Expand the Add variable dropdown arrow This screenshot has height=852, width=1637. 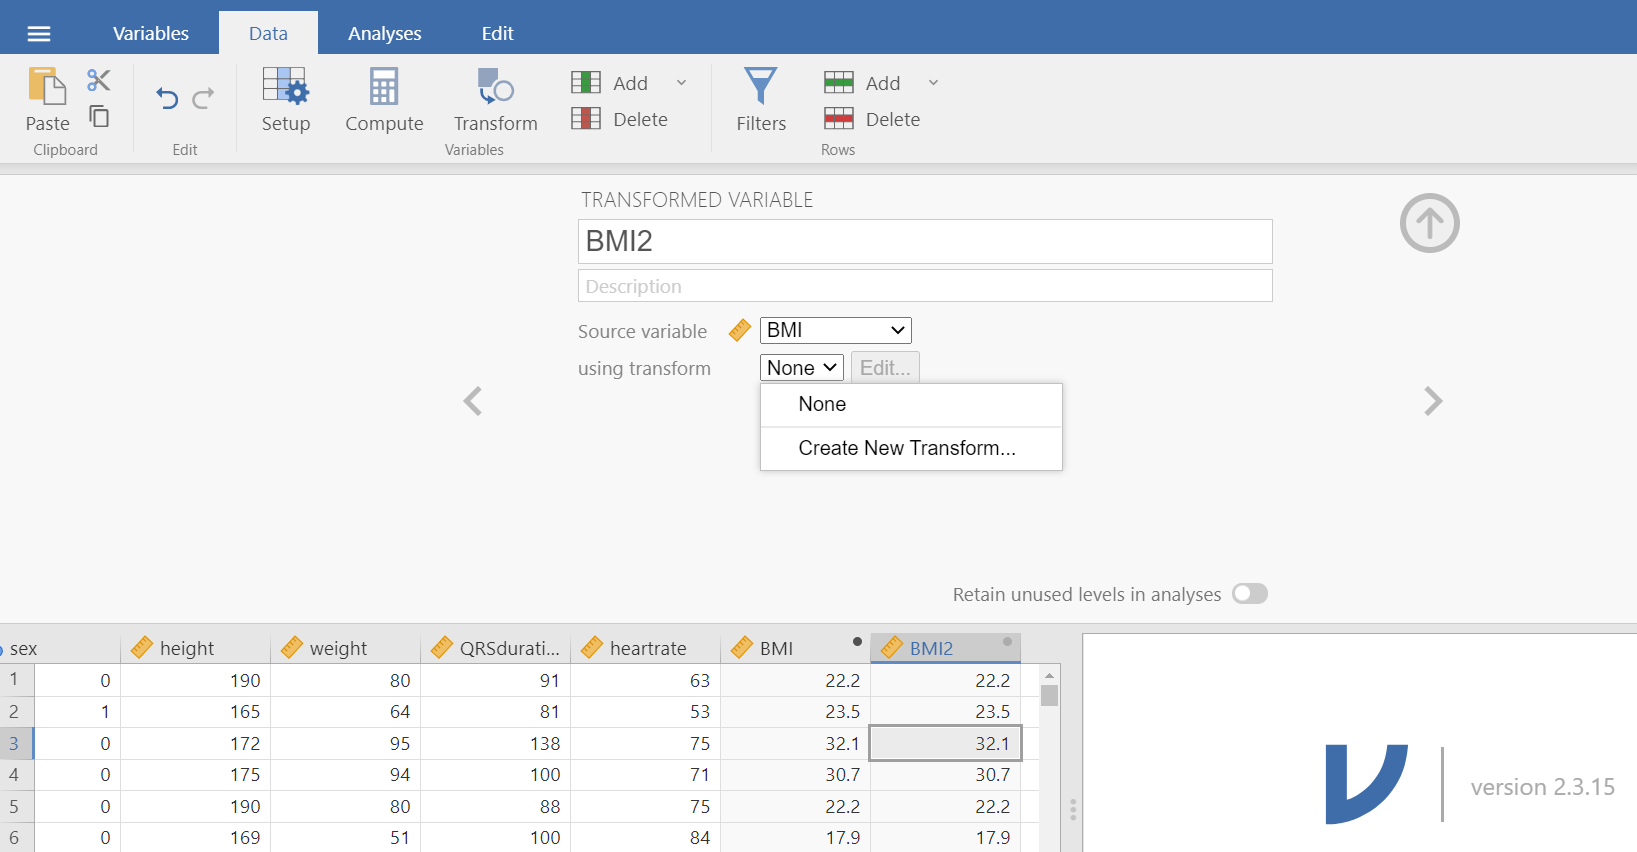point(681,83)
